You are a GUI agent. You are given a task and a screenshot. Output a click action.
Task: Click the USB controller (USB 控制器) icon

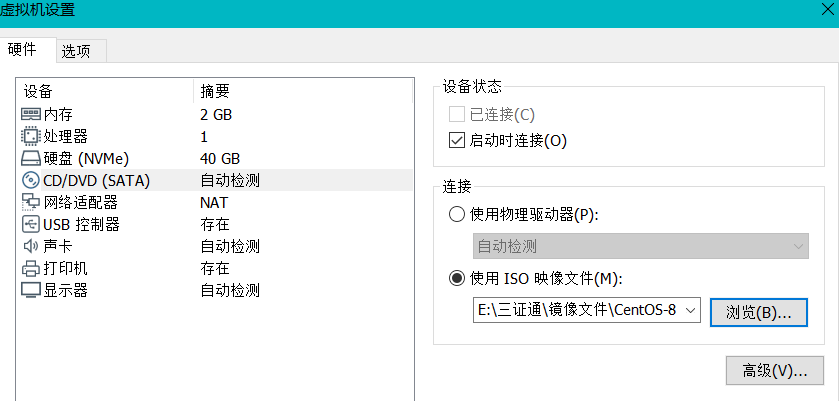pyautogui.click(x=30, y=224)
